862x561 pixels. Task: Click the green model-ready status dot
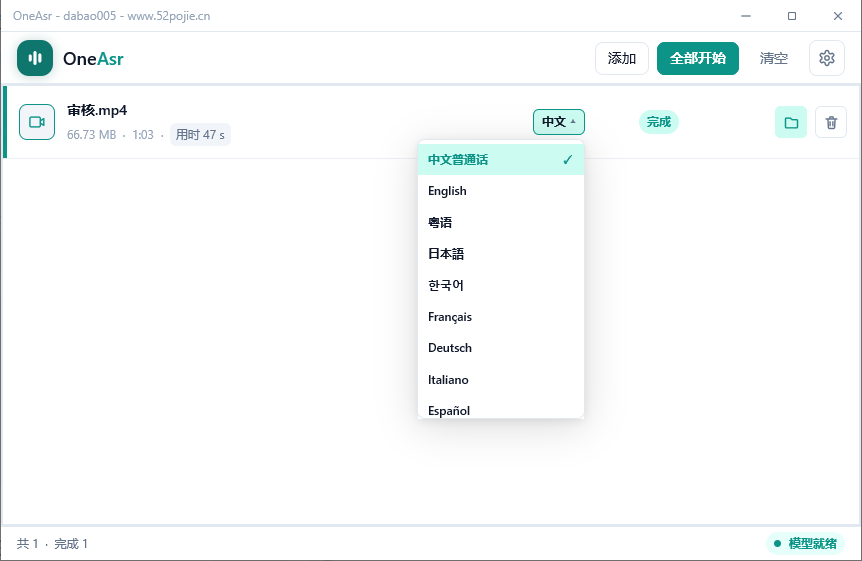777,543
